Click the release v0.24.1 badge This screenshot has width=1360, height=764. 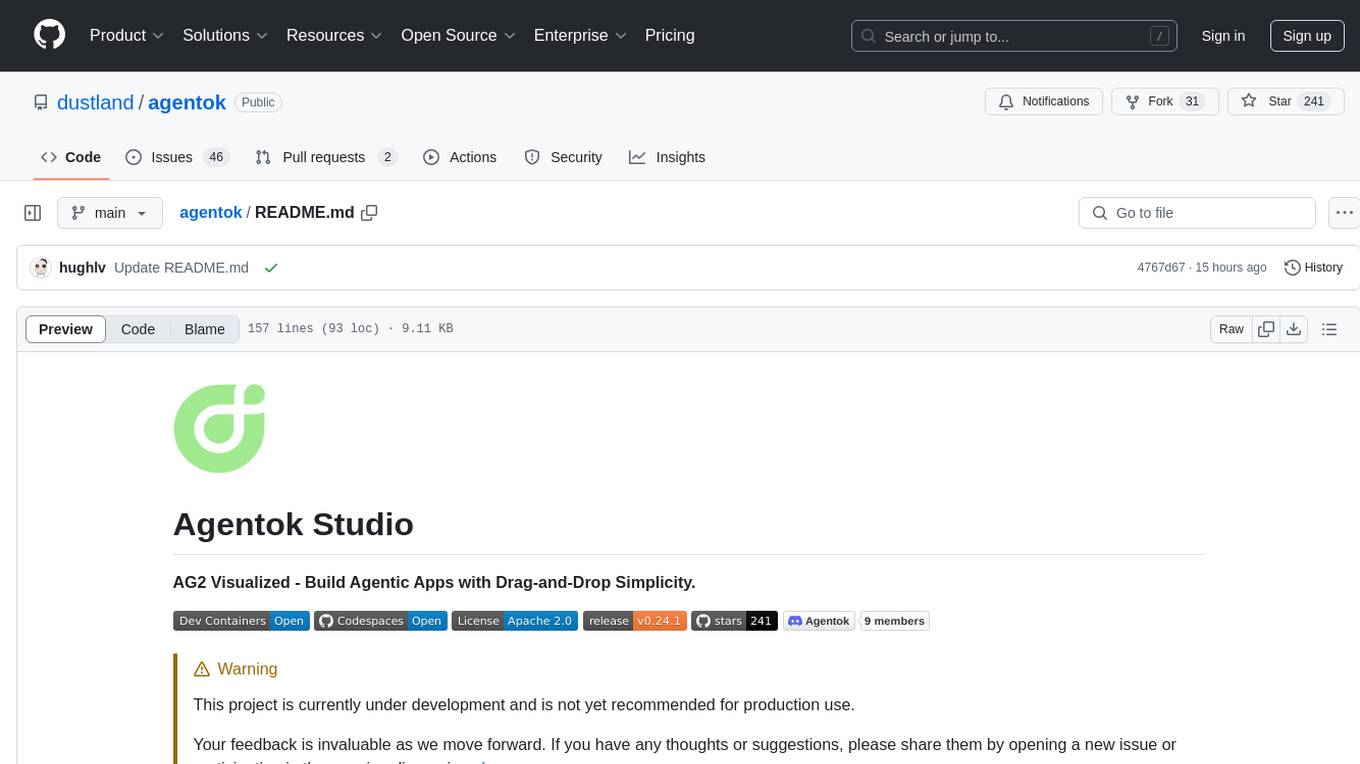point(635,621)
